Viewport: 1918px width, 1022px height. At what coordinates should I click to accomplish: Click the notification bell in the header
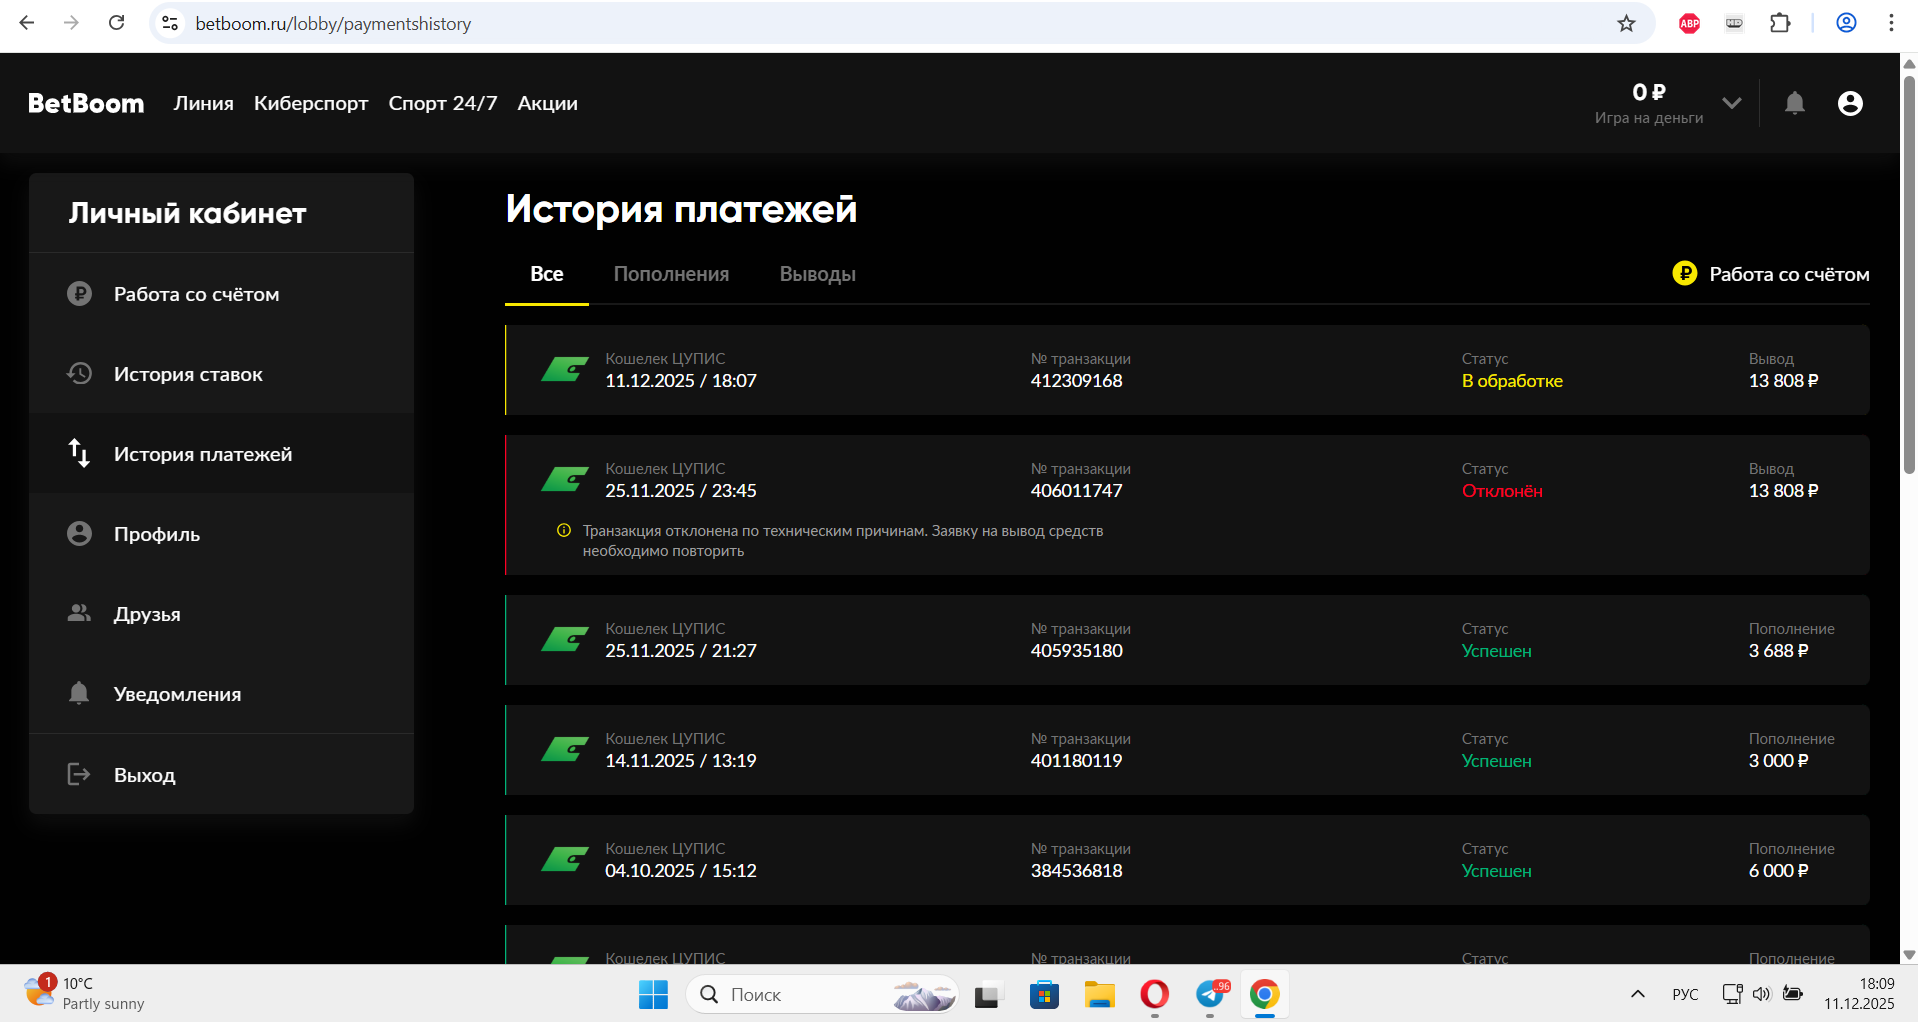pyautogui.click(x=1795, y=103)
